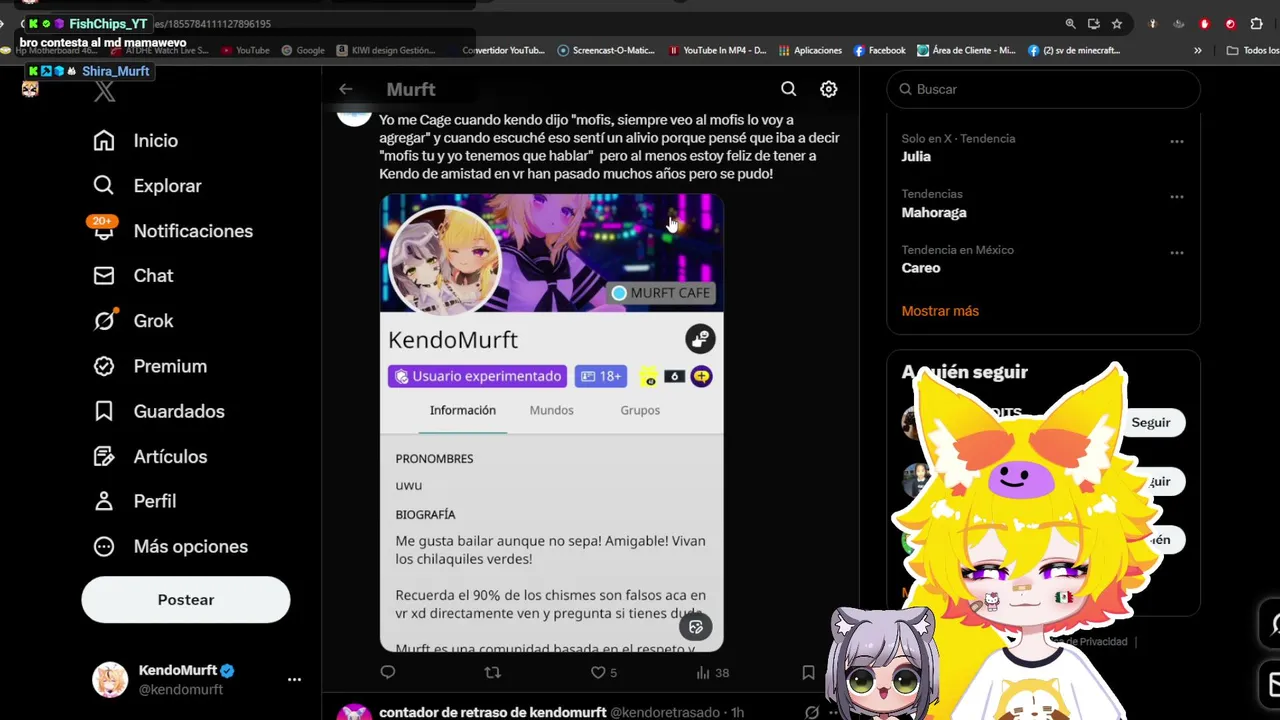Screen dimensions: 1280x720
Task: Click the contador de retraso avatar
Action: [354, 712]
